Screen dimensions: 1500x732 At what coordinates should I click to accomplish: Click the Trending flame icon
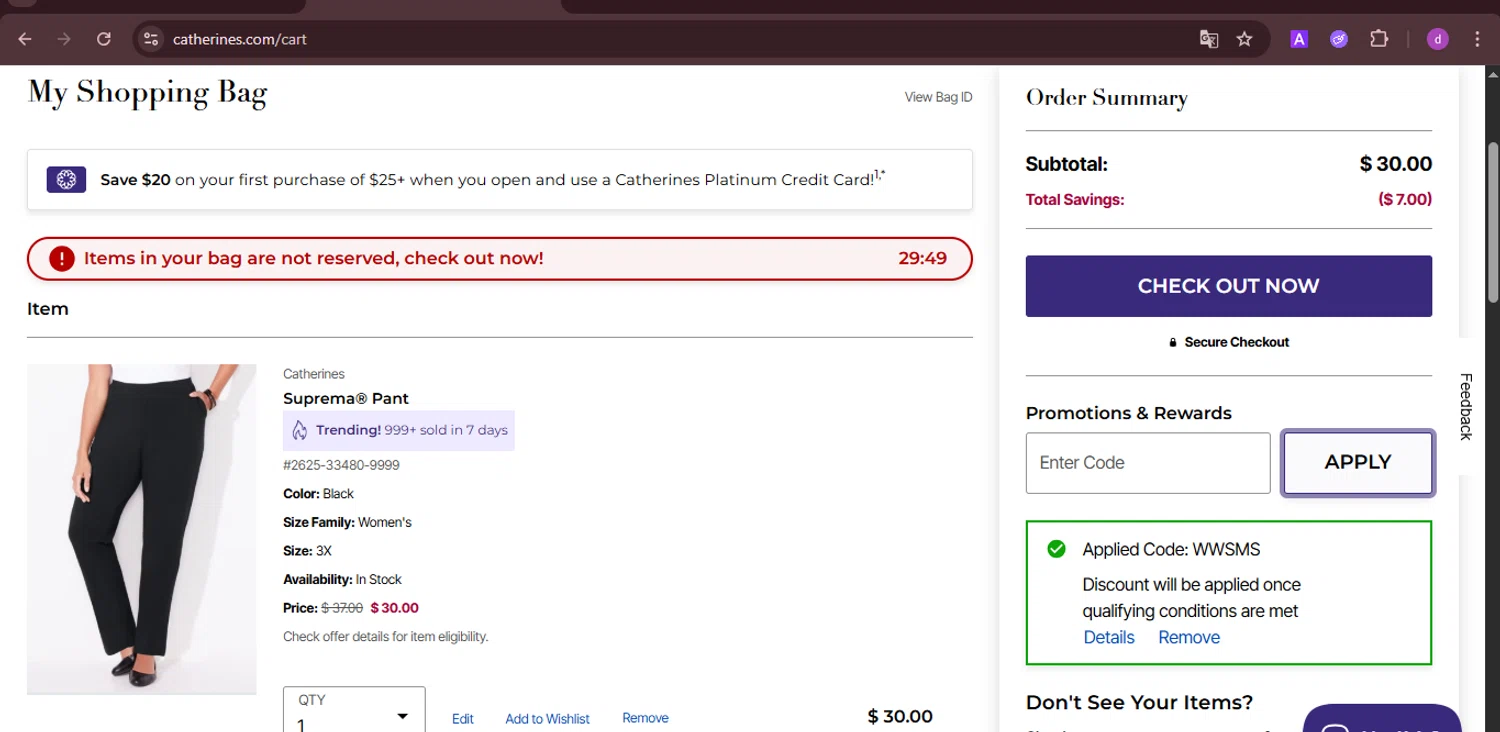[x=299, y=430]
